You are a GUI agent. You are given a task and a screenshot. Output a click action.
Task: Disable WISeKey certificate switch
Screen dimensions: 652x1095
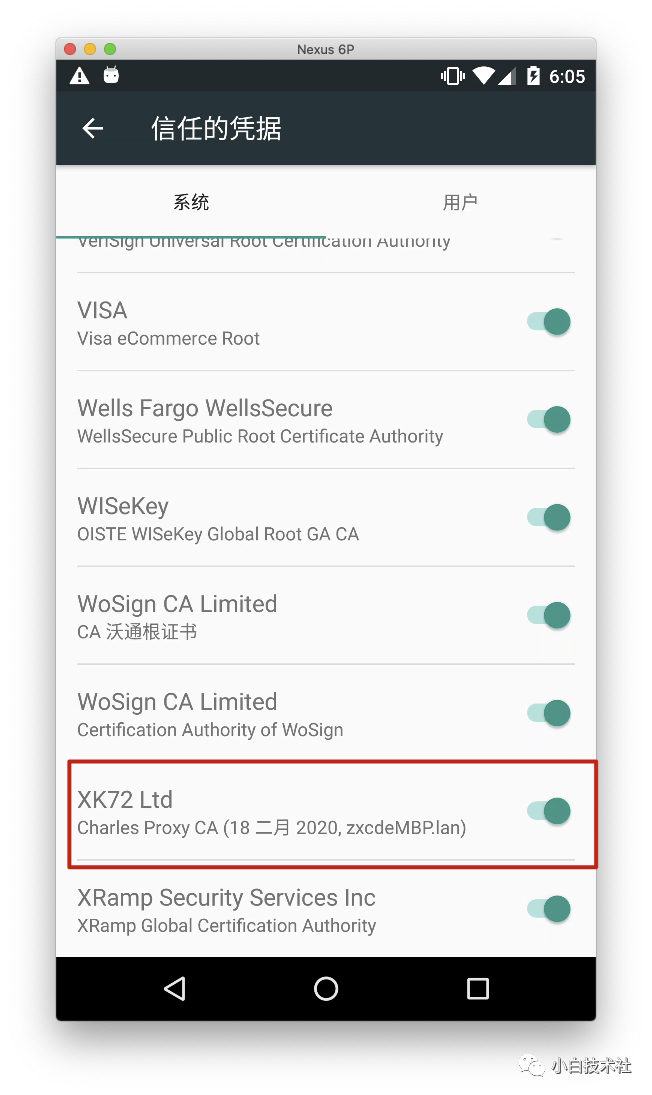(x=549, y=517)
